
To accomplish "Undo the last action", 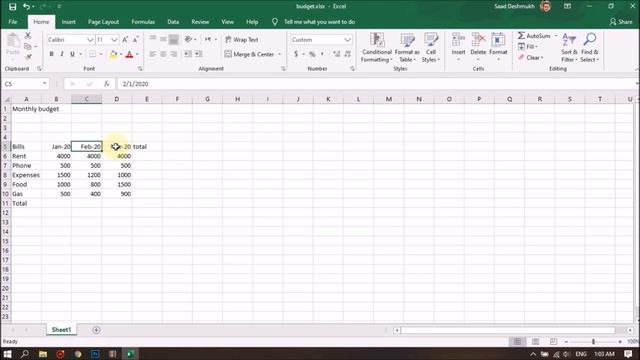I will point(26,7).
